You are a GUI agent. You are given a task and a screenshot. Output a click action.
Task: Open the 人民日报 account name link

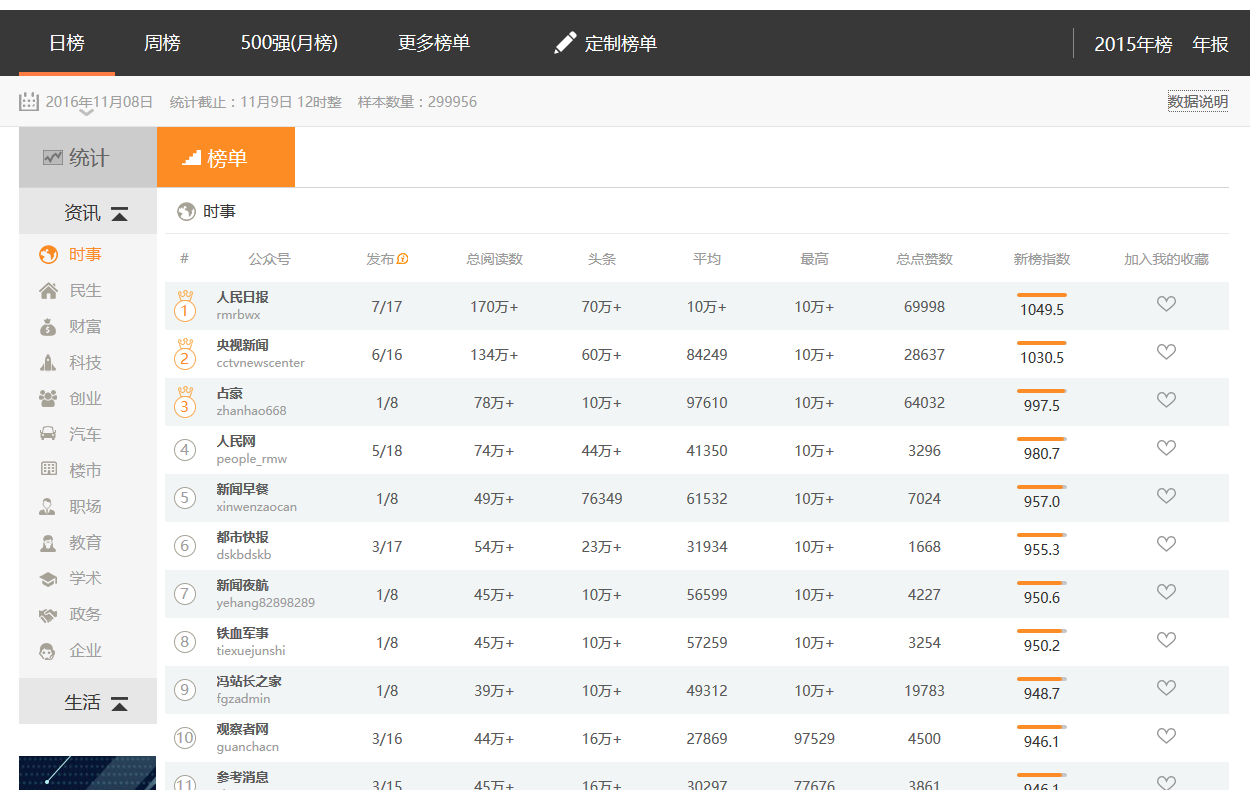(242, 297)
